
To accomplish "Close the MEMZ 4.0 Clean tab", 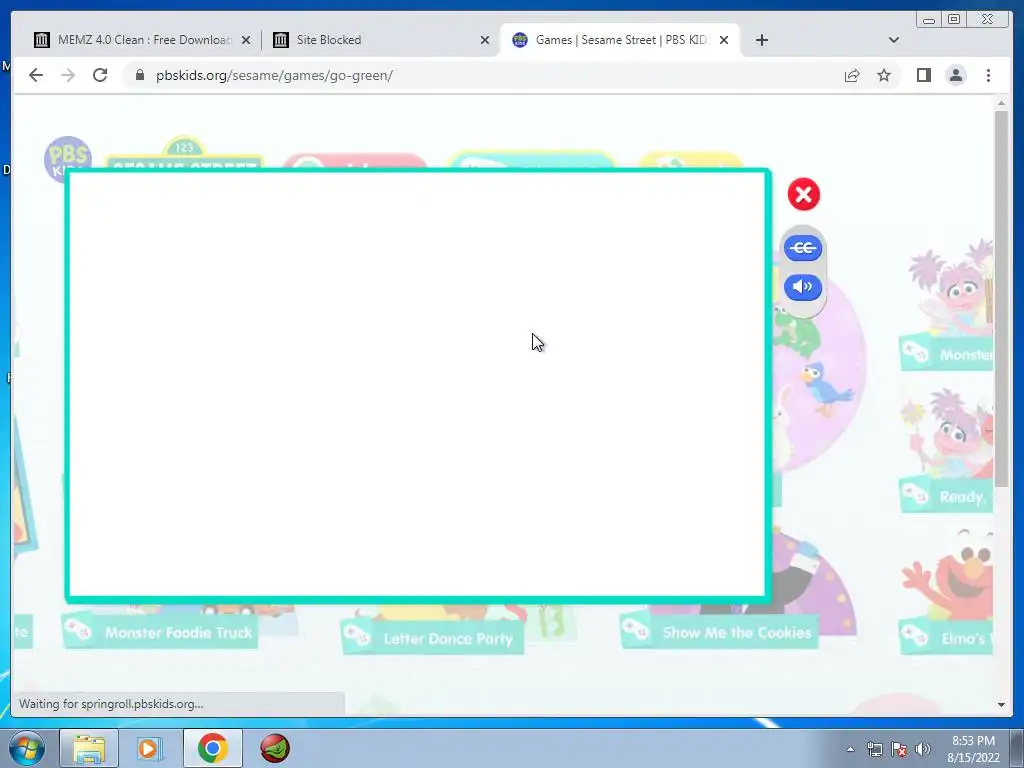I will (246, 40).
